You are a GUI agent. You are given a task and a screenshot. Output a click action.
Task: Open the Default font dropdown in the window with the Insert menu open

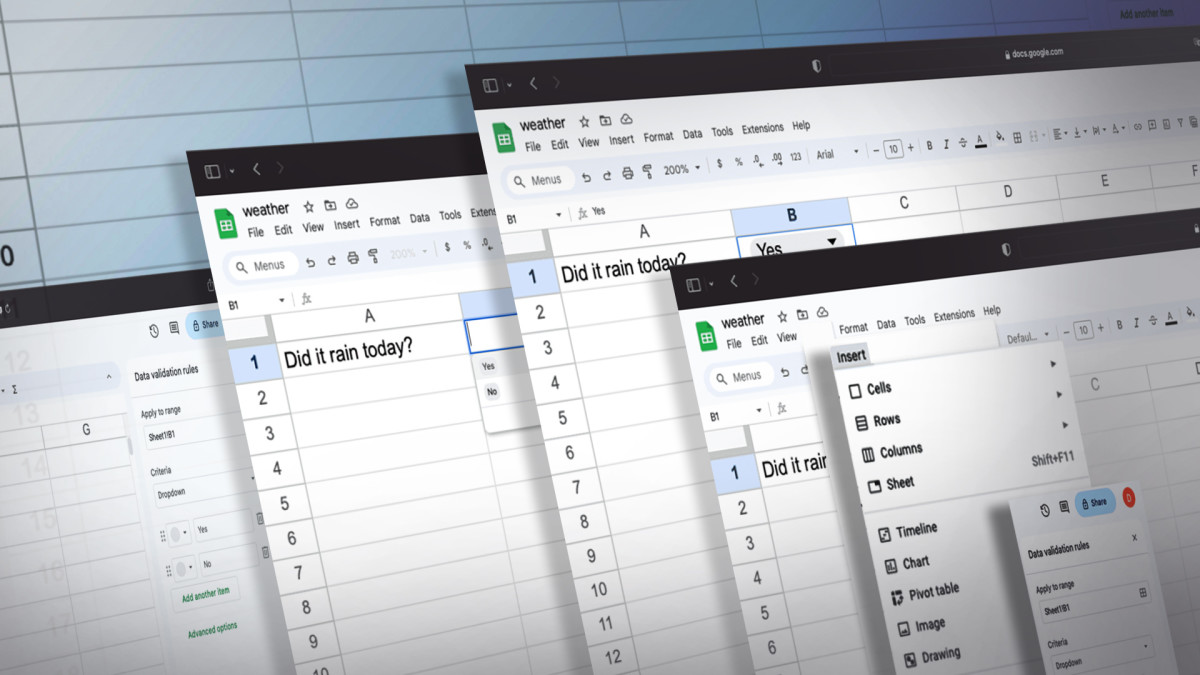coord(1028,337)
